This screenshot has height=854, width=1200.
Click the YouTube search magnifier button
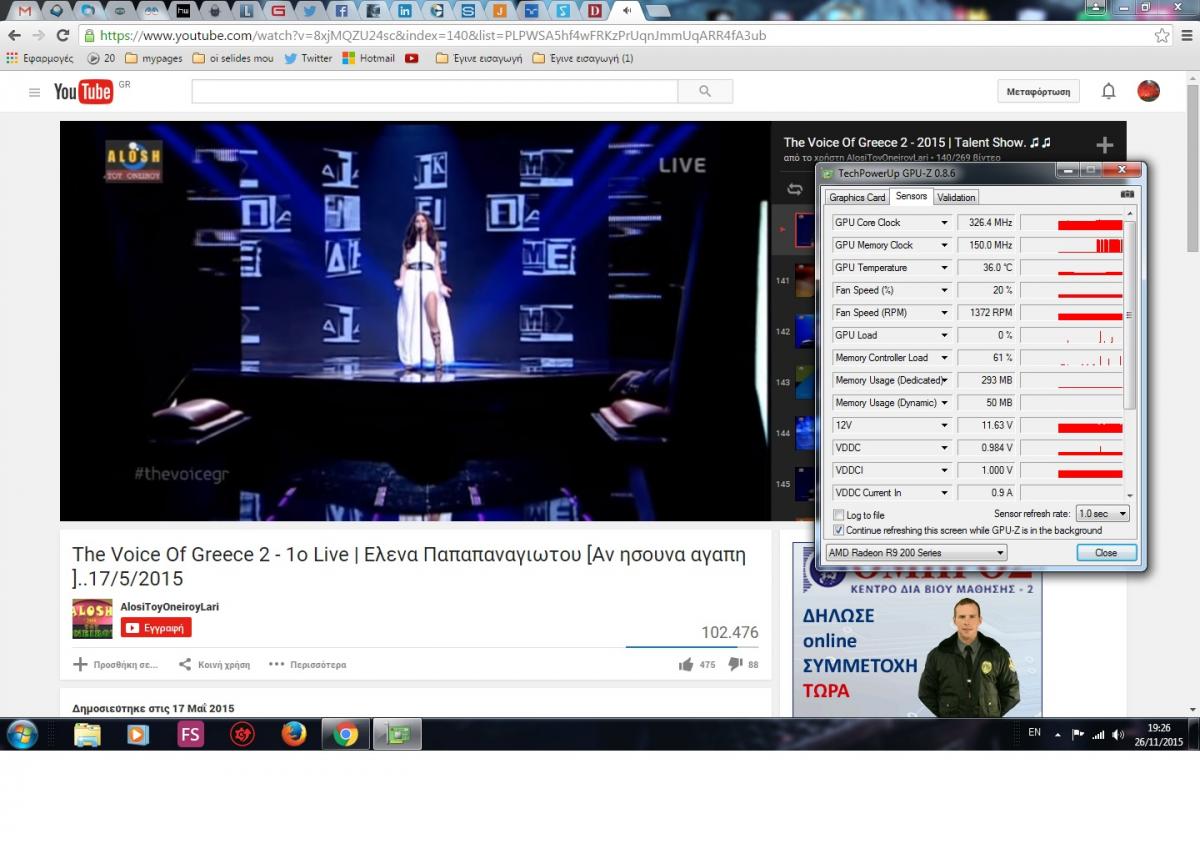tap(705, 91)
